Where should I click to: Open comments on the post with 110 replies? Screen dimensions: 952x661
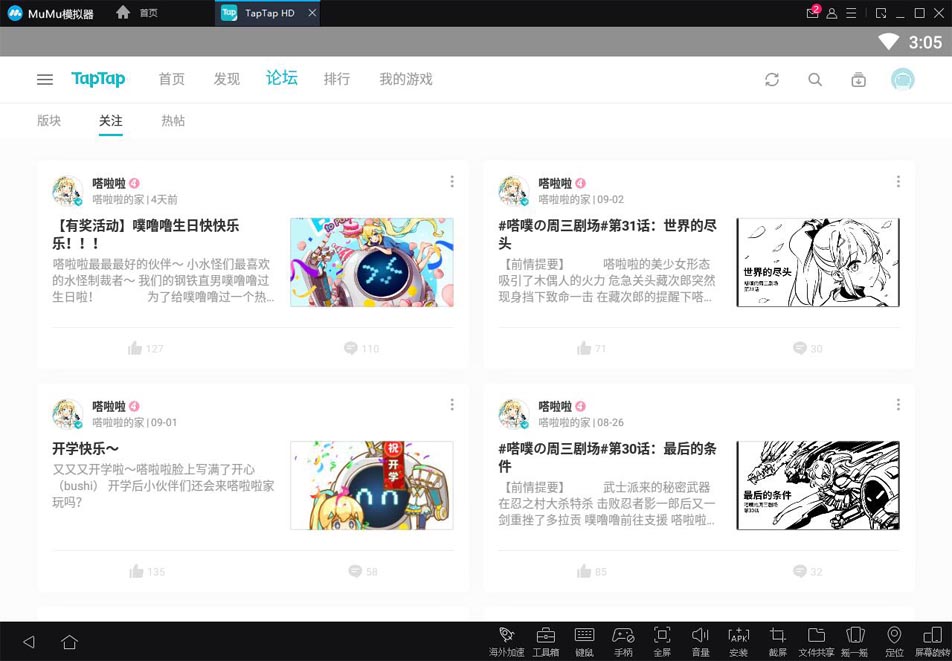[x=361, y=348]
